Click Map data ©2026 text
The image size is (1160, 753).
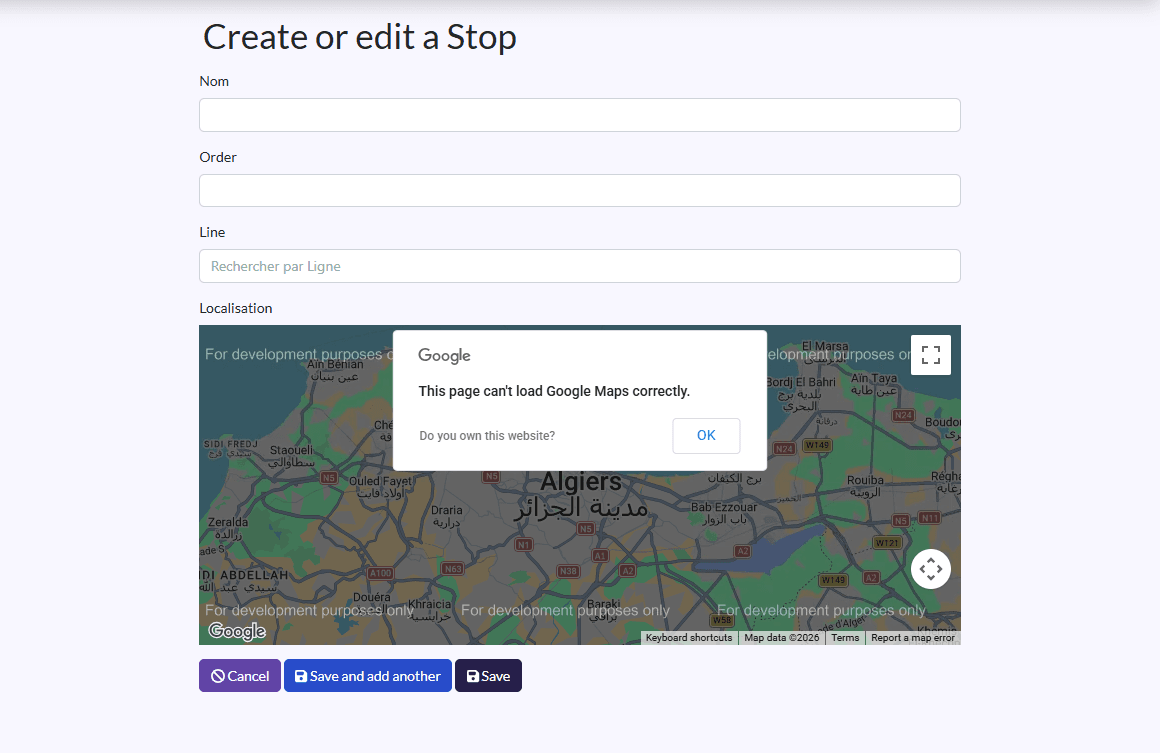click(x=781, y=638)
